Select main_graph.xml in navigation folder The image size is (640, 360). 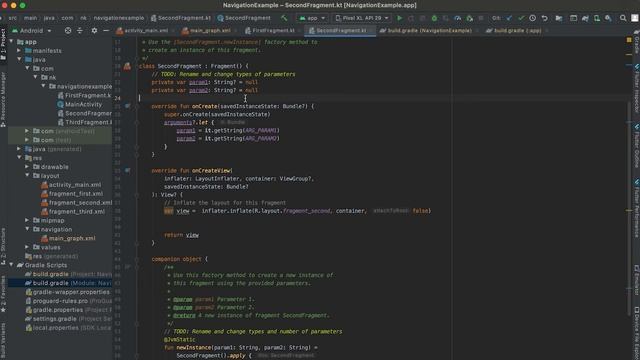(68, 238)
